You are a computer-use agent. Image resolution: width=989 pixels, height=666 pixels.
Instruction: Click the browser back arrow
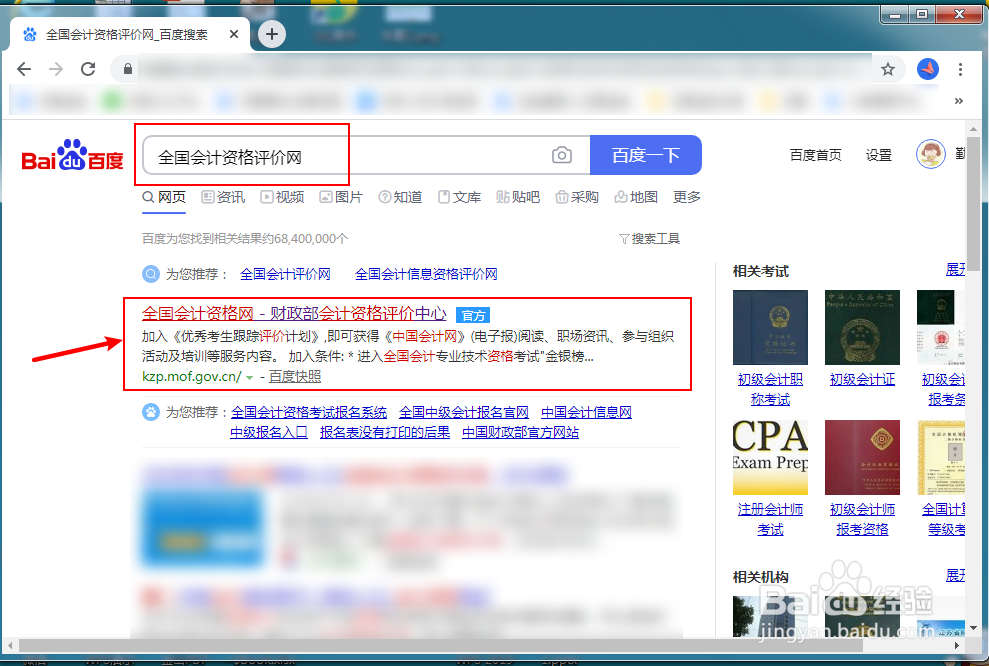(24, 69)
